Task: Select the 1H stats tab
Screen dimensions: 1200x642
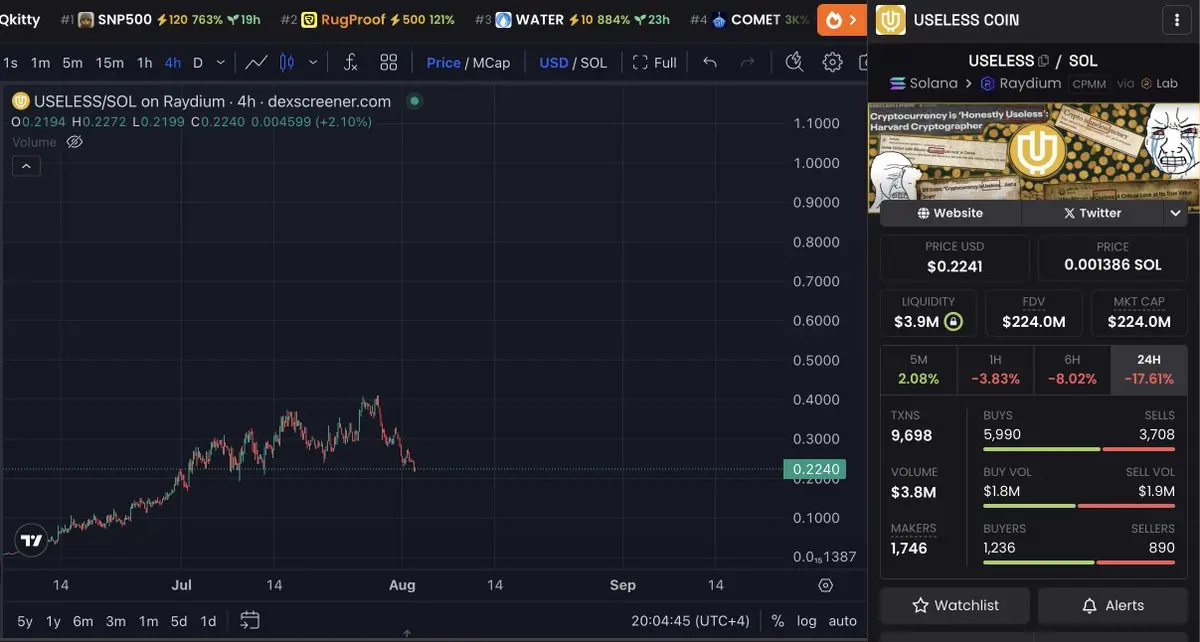Action: pyautogui.click(x=995, y=370)
